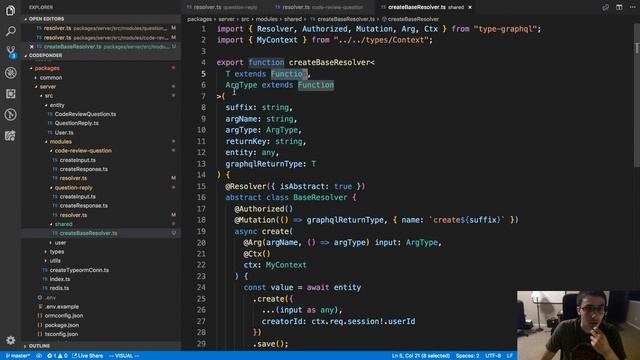Screen dimensions: 640x360
Task: Open the Debug view icon
Action: click(x=11, y=73)
